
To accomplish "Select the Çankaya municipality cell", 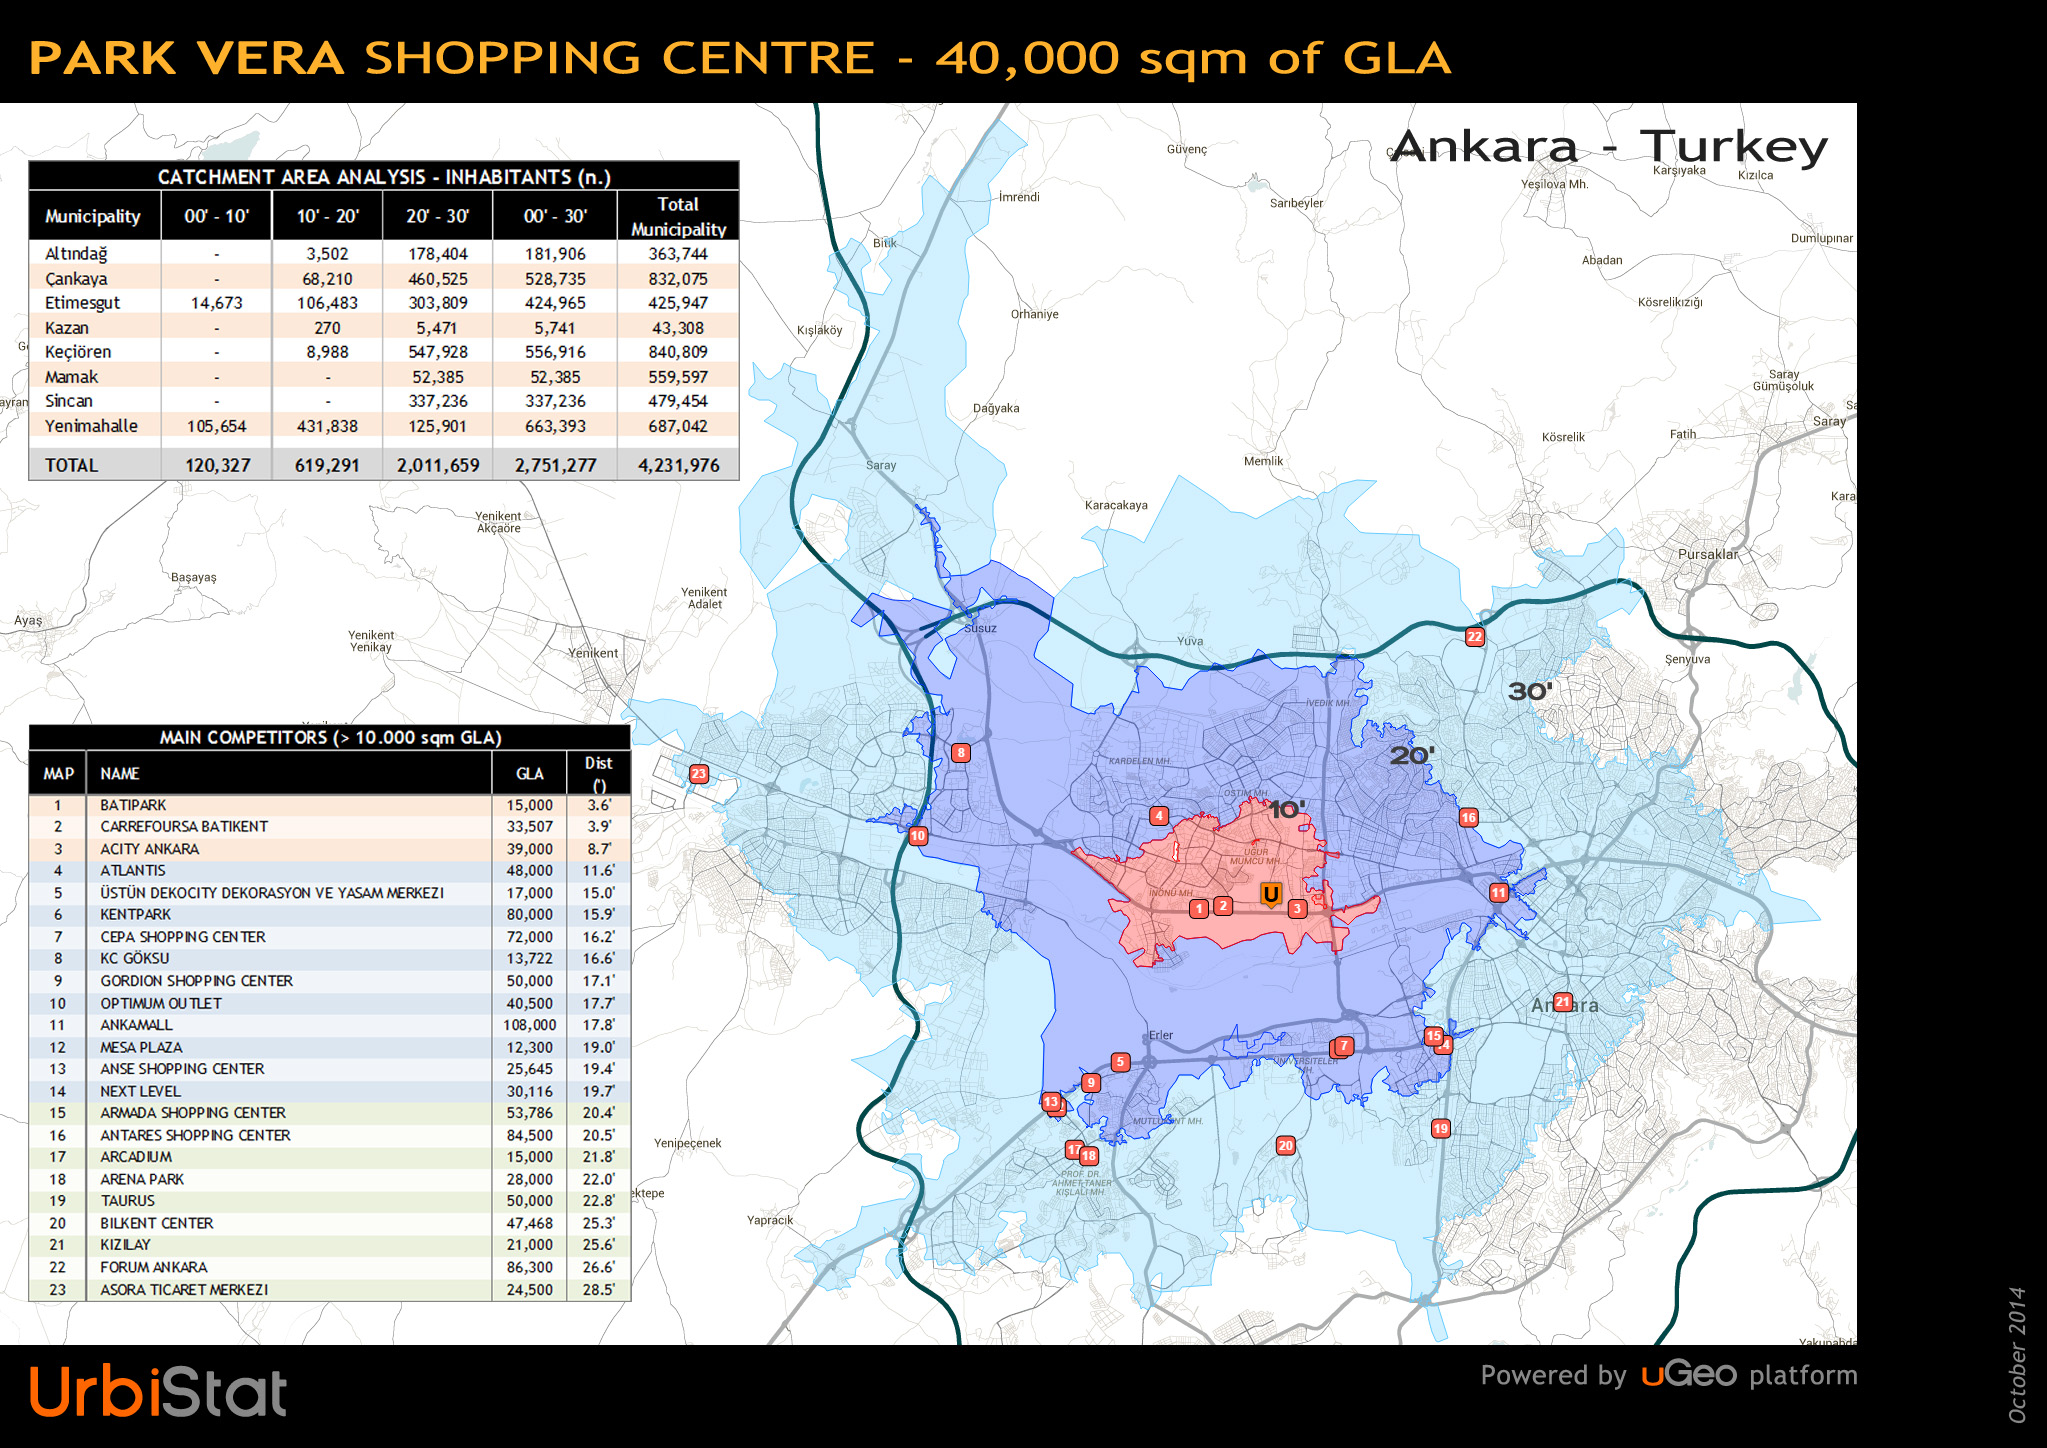I will coord(76,279).
